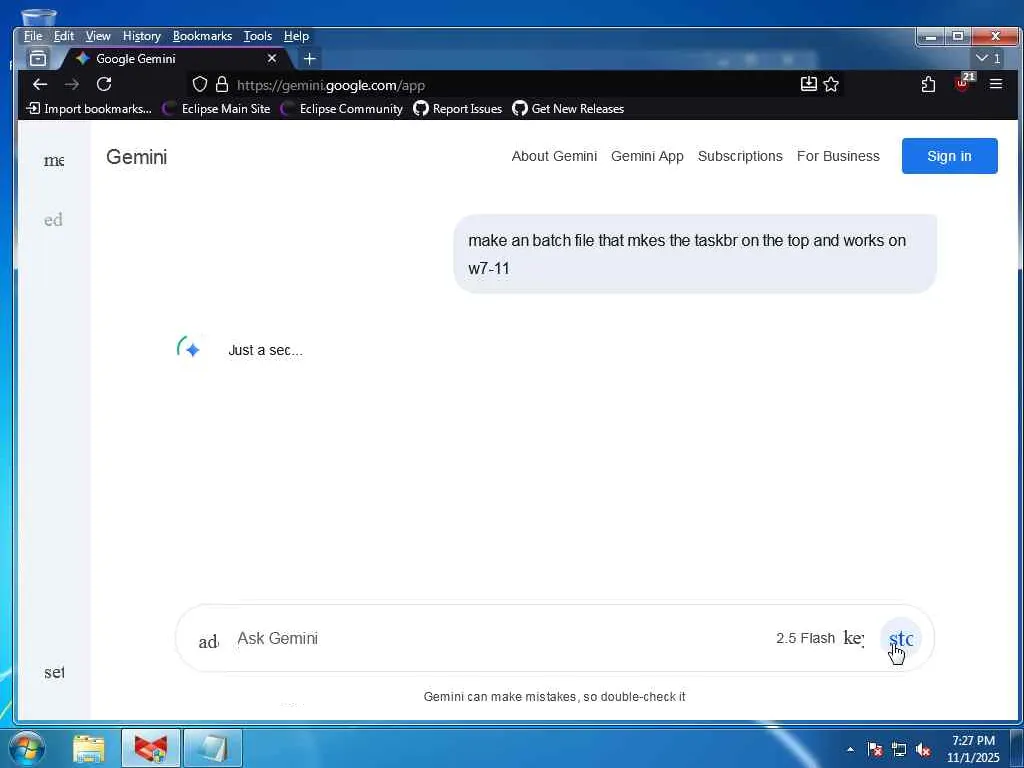Click the Action Center flag tray icon
Image resolution: width=1024 pixels, height=768 pixels.
(x=875, y=749)
